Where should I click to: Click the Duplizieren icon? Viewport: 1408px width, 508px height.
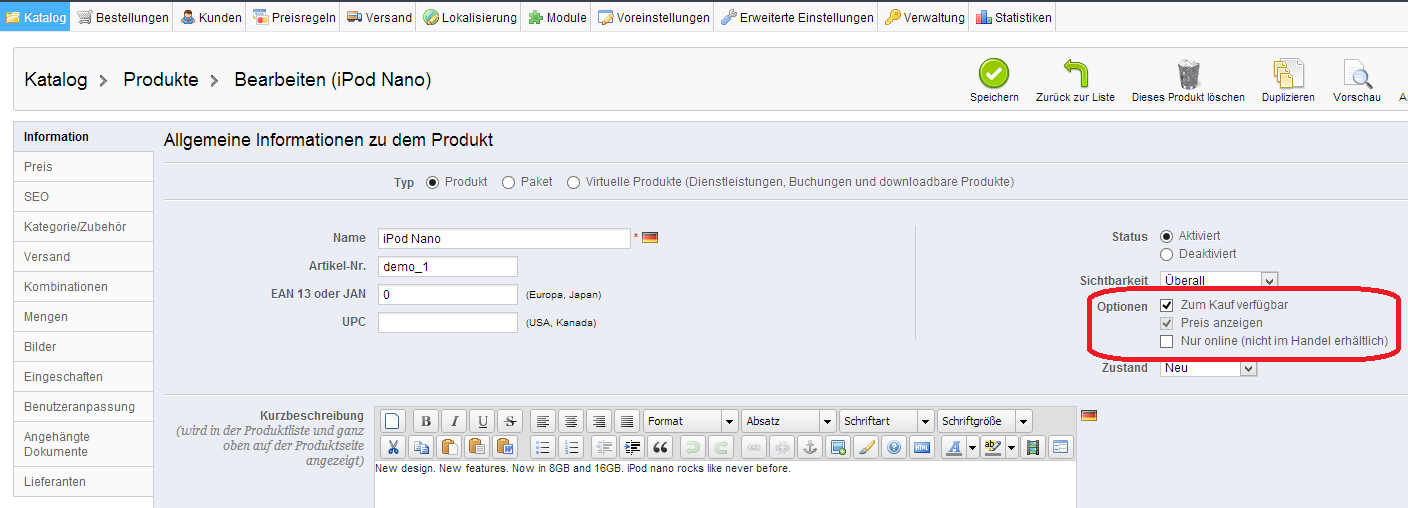(1288, 73)
